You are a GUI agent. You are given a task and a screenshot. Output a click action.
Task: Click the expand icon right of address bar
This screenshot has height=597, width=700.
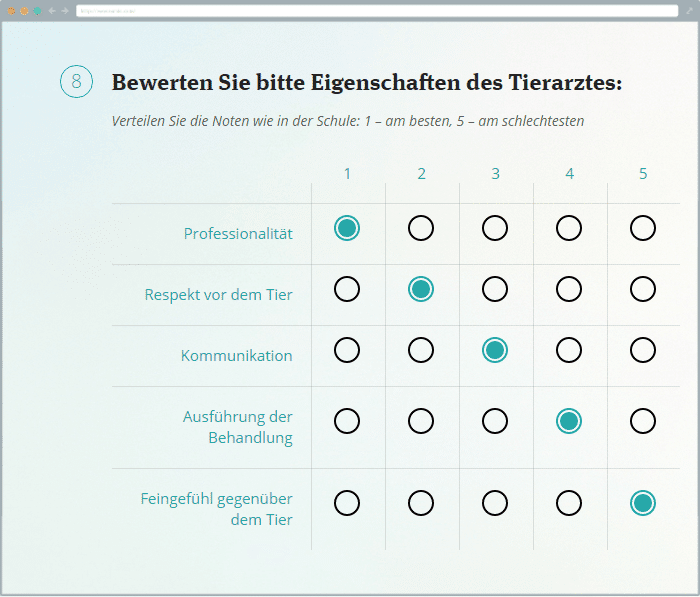(x=688, y=10)
